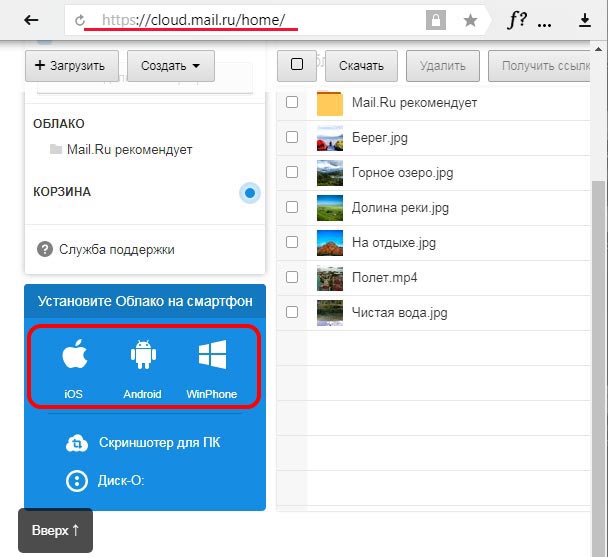Click the file name Долина реки.jpg
Viewport: 608px width, 557px height.
point(400,208)
